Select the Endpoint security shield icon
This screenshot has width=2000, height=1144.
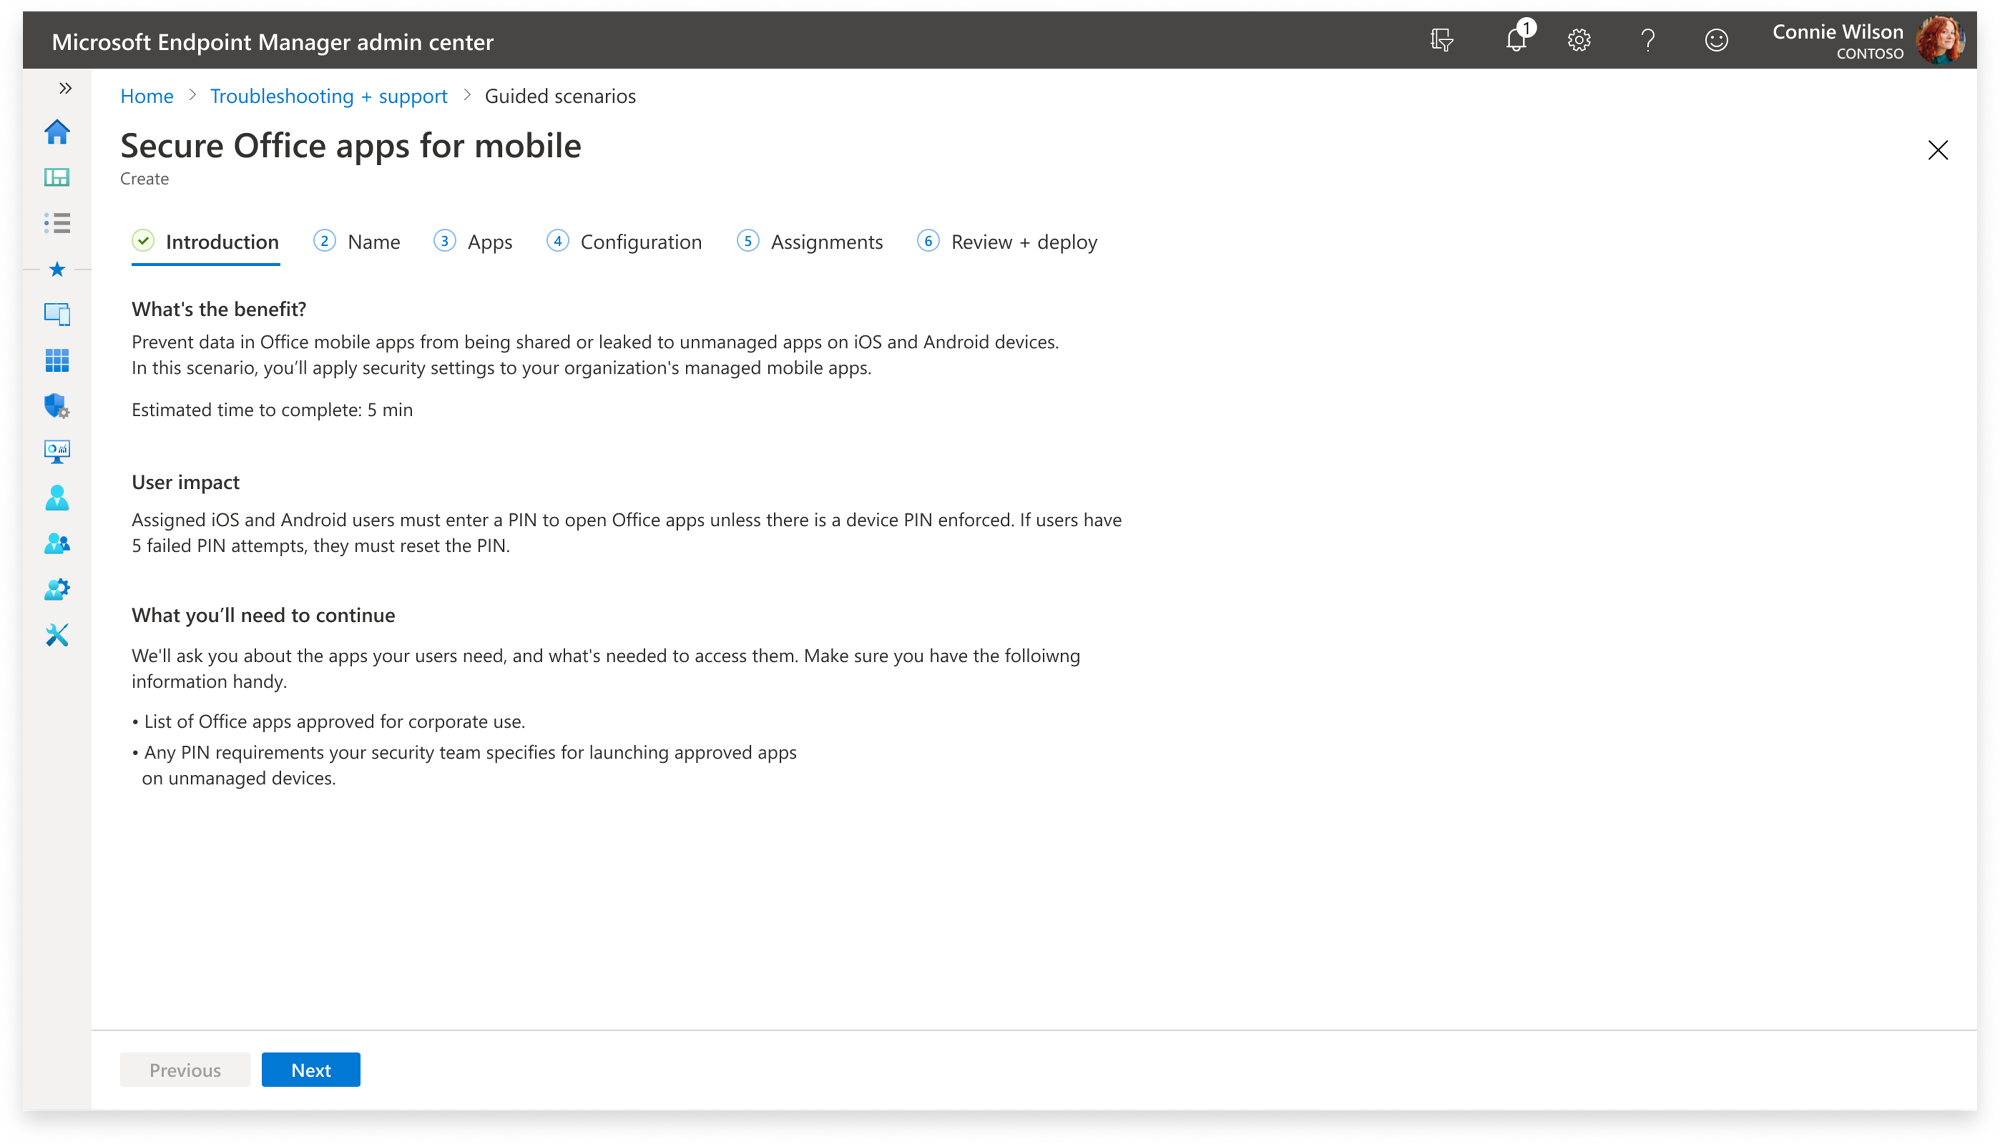click(57, 406)
